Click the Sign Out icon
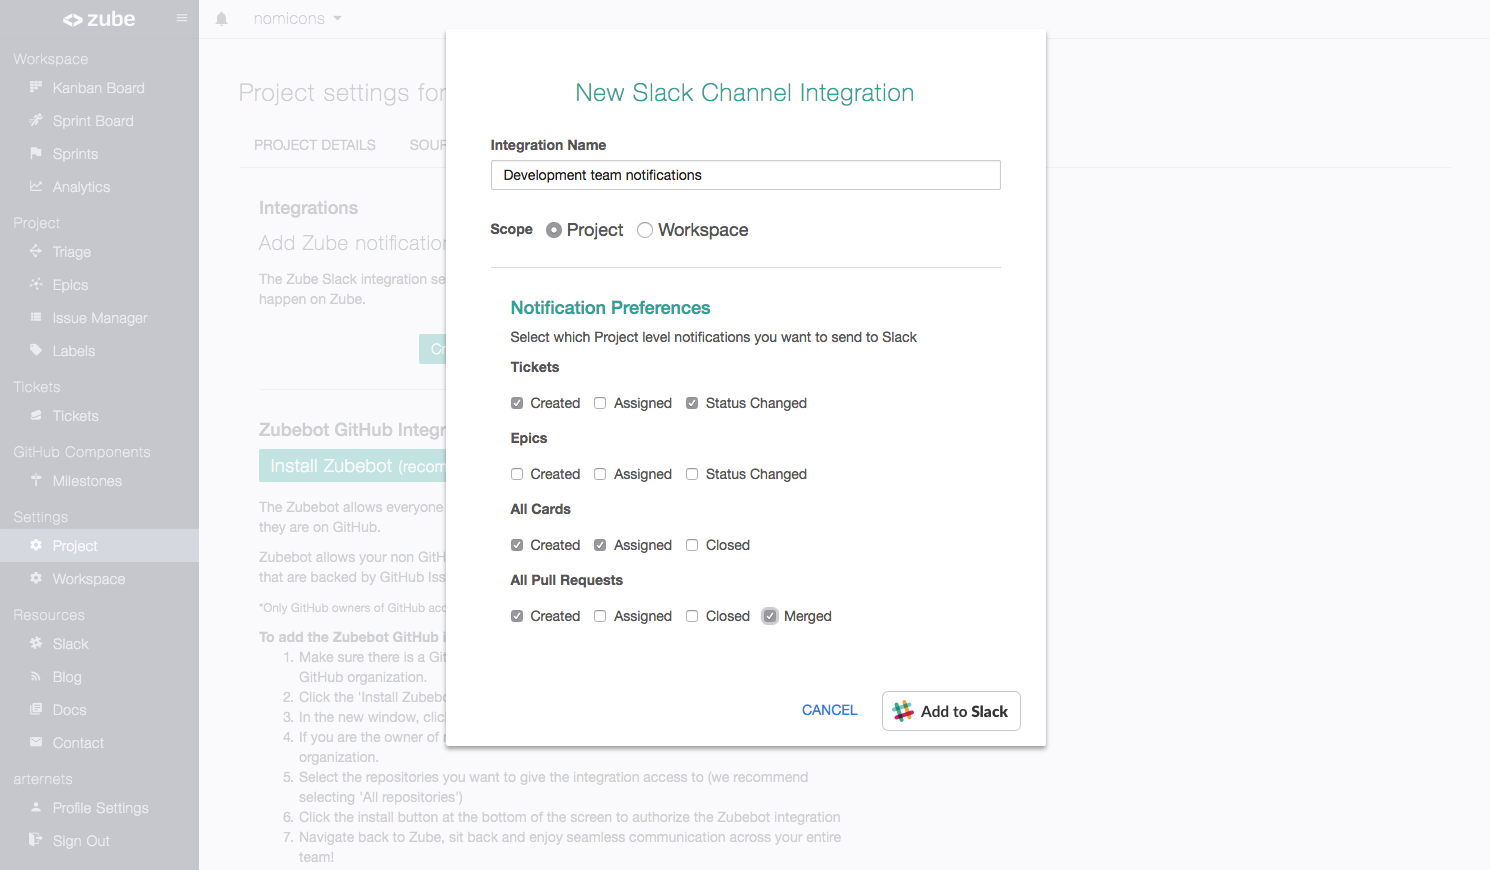 click(36, 840)
